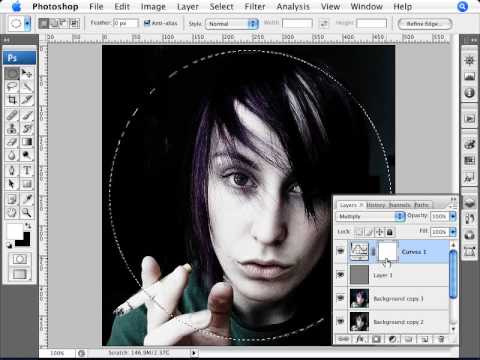Click the Feather input field
Screen dimensions: 480x360
click(125, 23)
